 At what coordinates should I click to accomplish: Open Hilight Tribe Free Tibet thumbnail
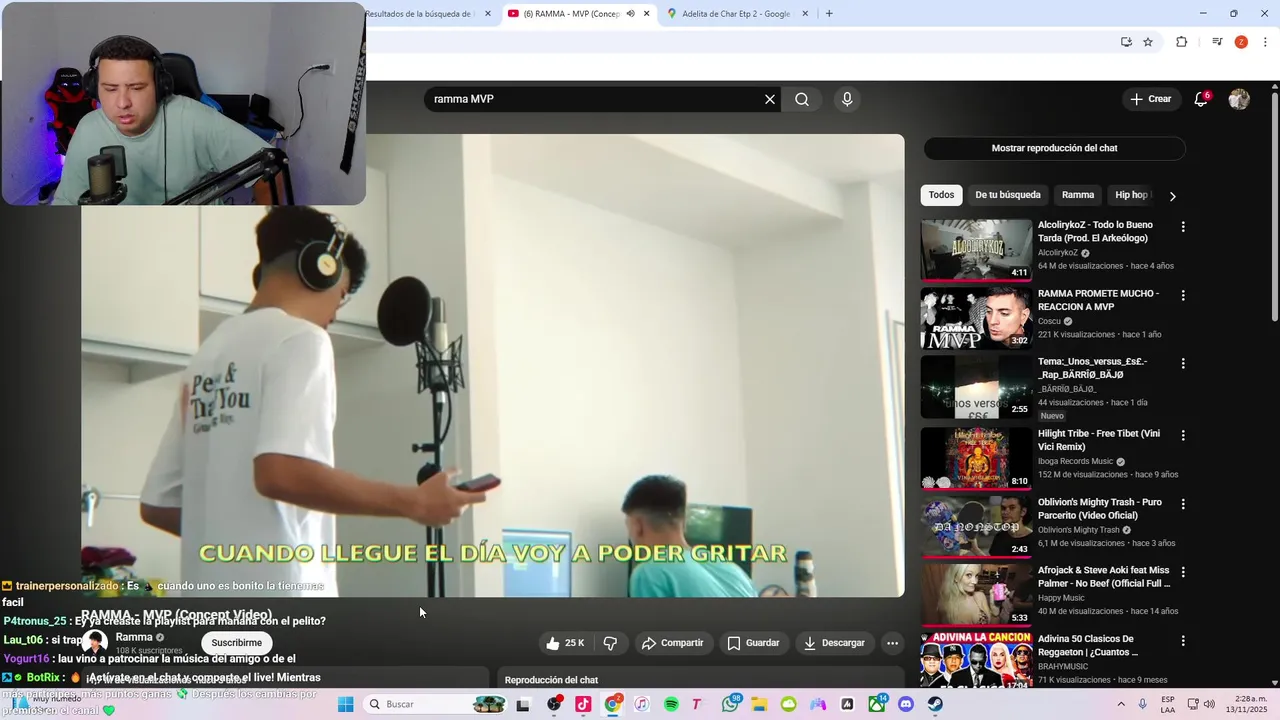point(976,458)
